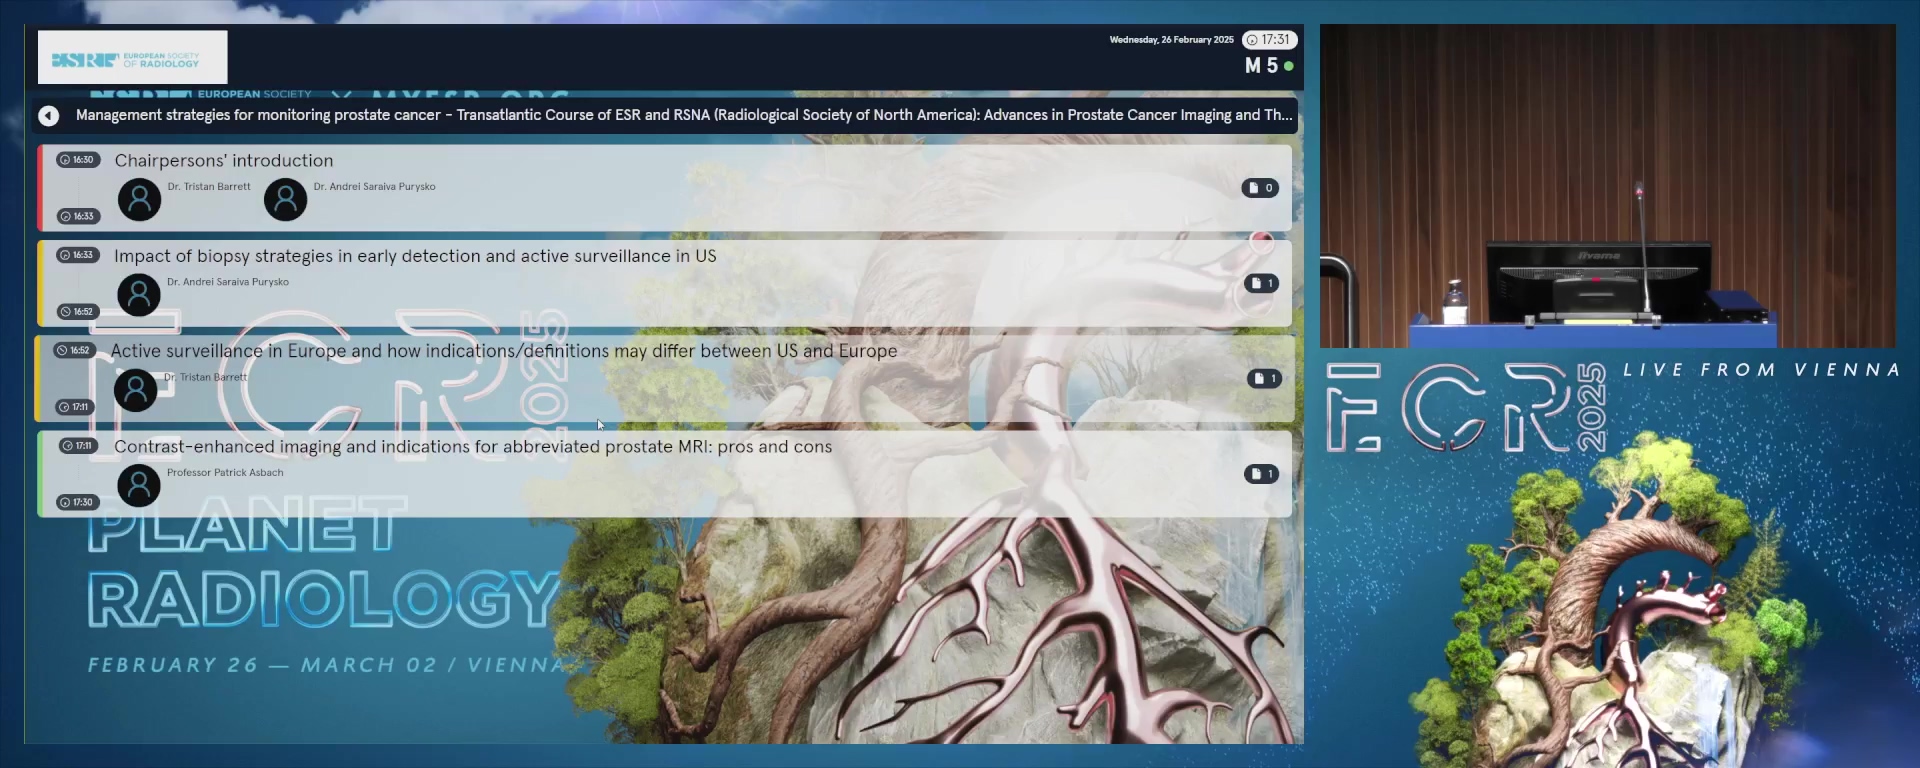Click the live camera video of the podium
Screen dimensions: 1920x768
(1607, 186)
